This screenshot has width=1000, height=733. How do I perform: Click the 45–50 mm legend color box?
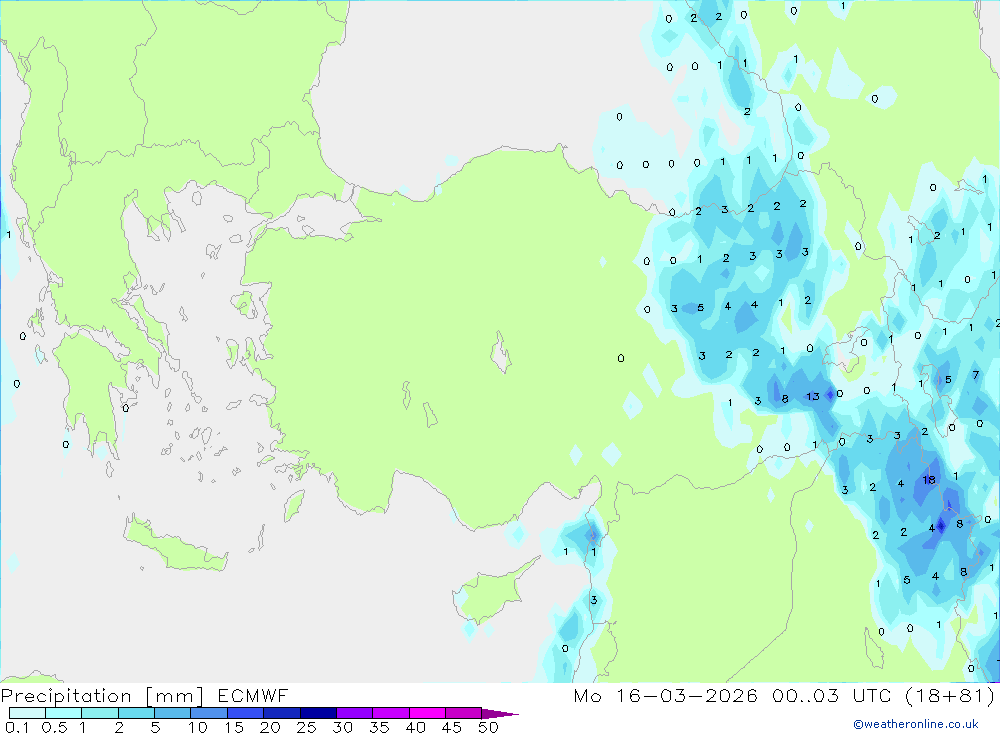464,713
